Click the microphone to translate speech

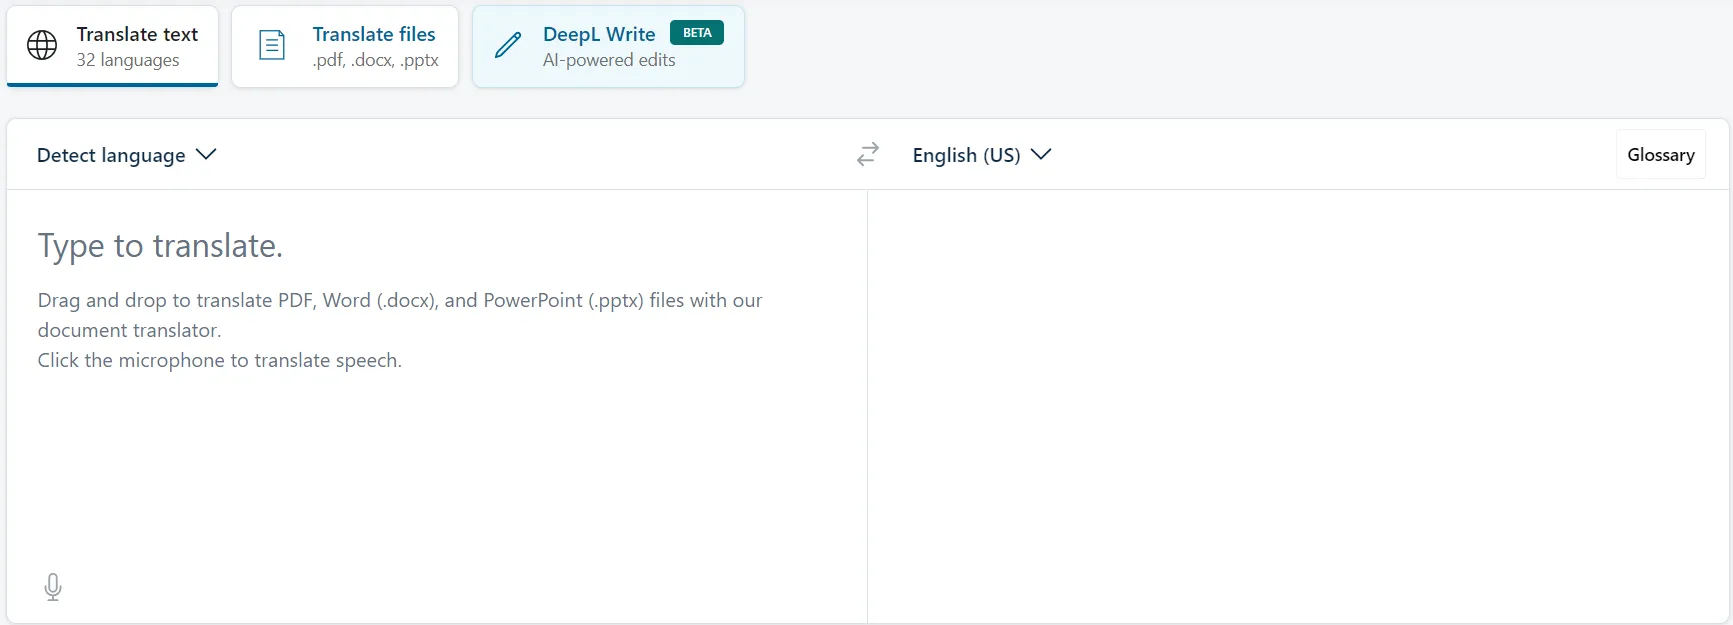(53, 587)
